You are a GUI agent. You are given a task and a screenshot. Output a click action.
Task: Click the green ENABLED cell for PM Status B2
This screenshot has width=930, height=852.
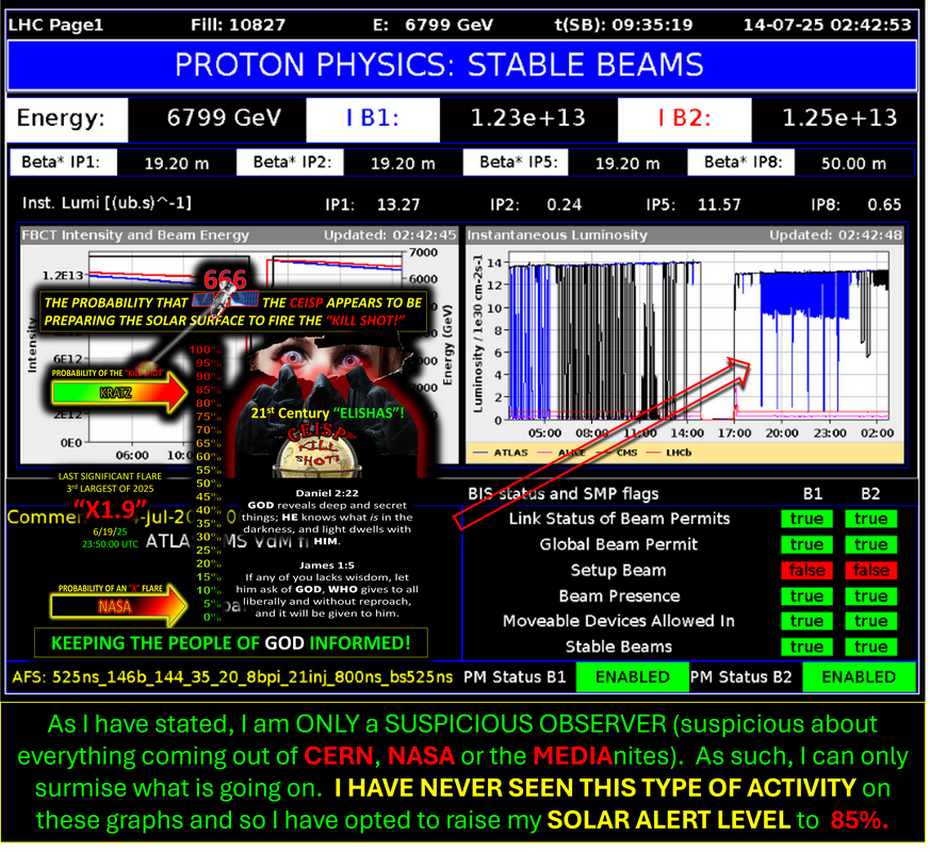[x=859, y=677]
